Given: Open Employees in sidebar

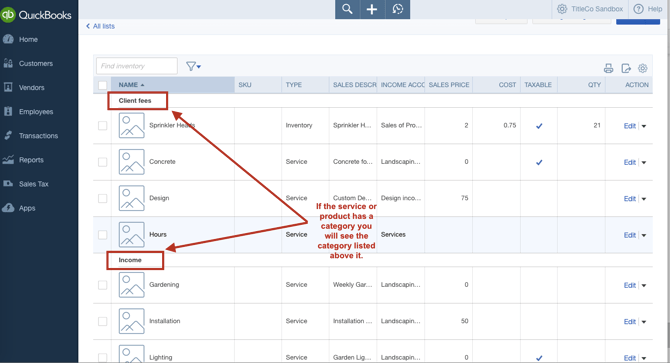Looking at the screenshot, I should (x=36, y=111).
